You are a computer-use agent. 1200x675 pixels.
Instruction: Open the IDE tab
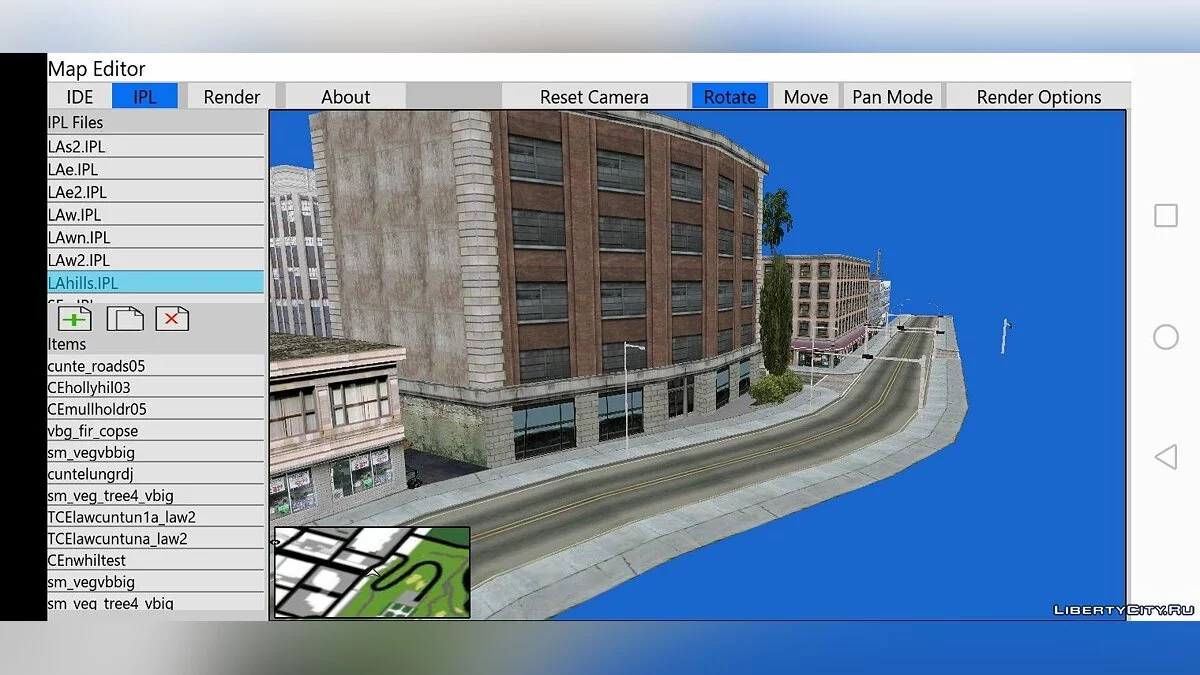tap(80, 97)
